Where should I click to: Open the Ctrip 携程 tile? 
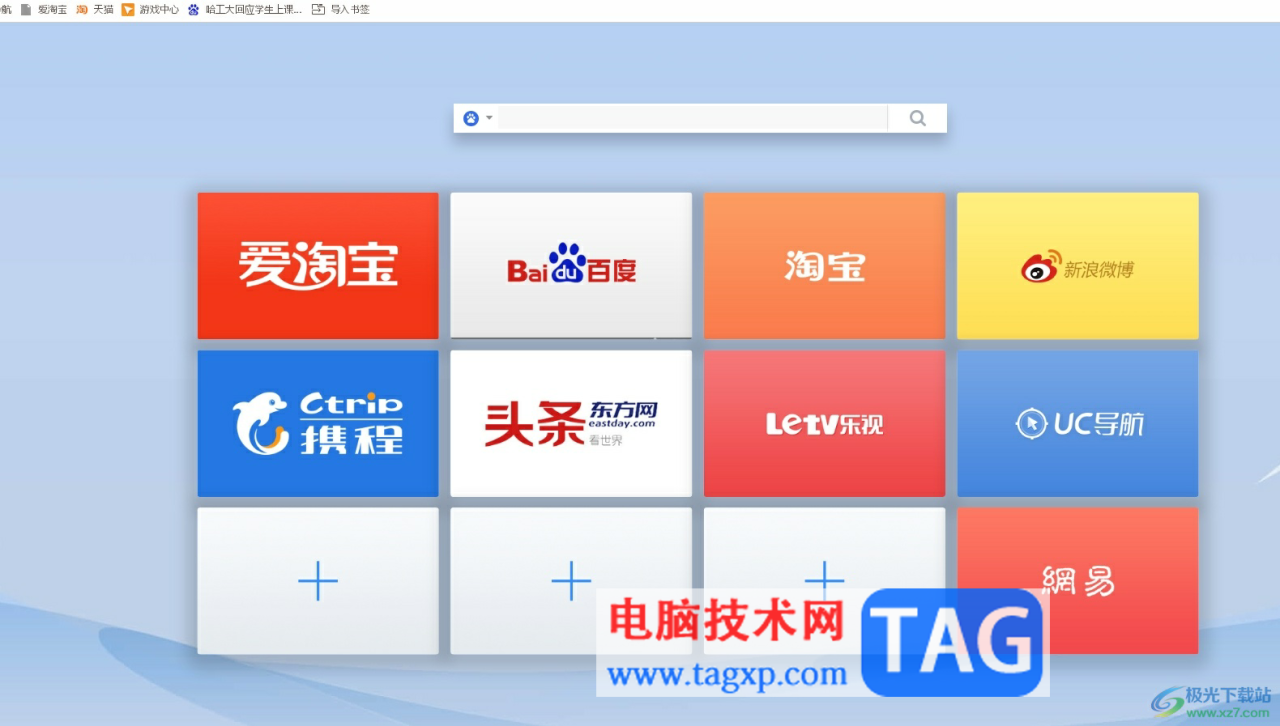[x=318, y=423]
